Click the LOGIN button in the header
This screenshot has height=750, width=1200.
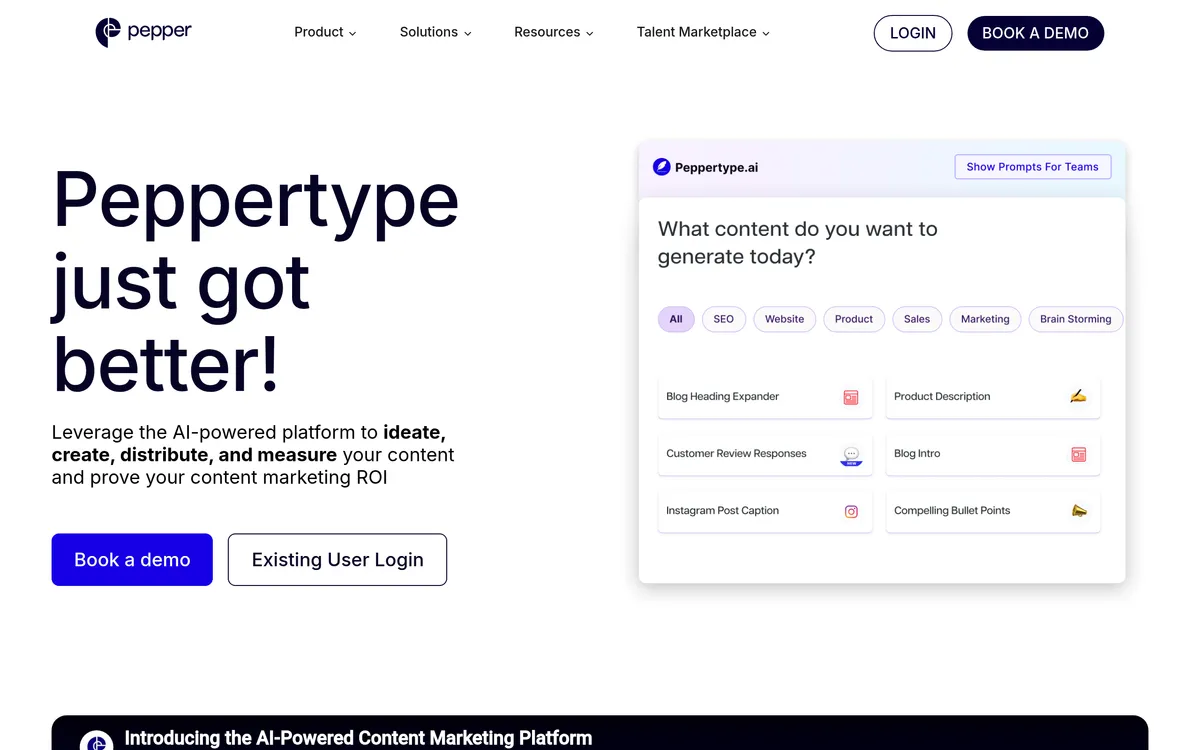pyautogui.click(x=912, y=33)
